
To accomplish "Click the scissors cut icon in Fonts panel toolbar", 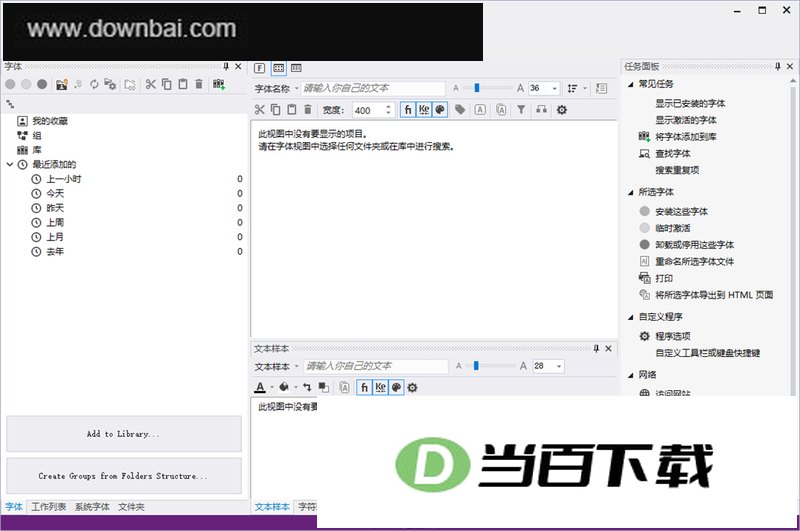I will point(151,84).
